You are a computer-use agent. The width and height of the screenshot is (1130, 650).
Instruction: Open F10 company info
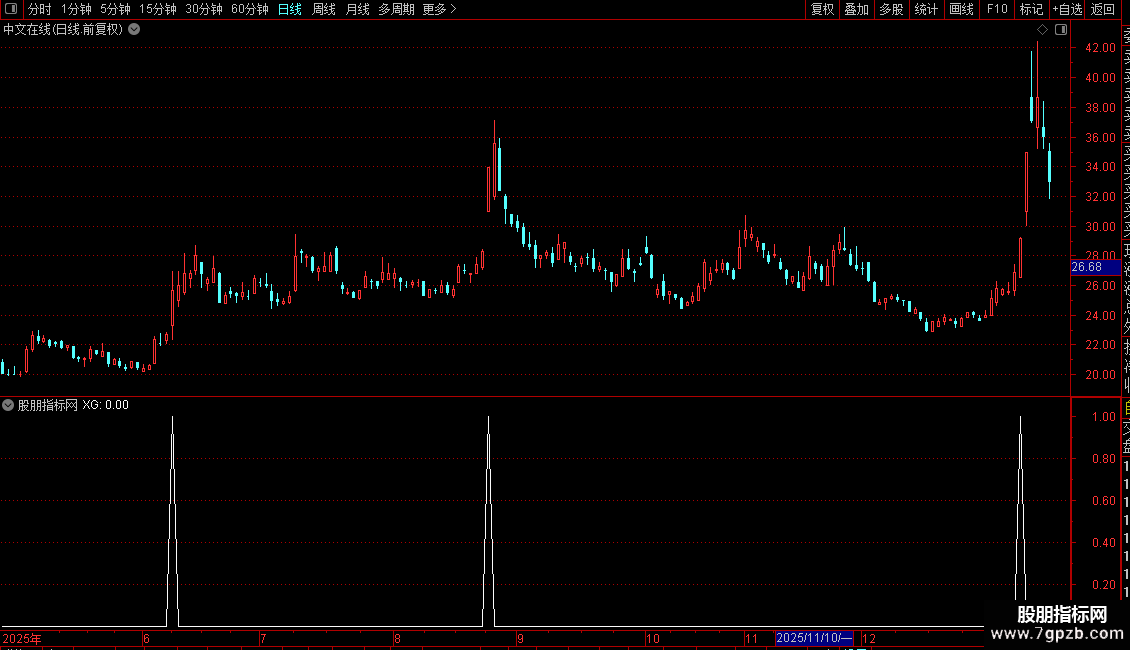coord(997,9)
